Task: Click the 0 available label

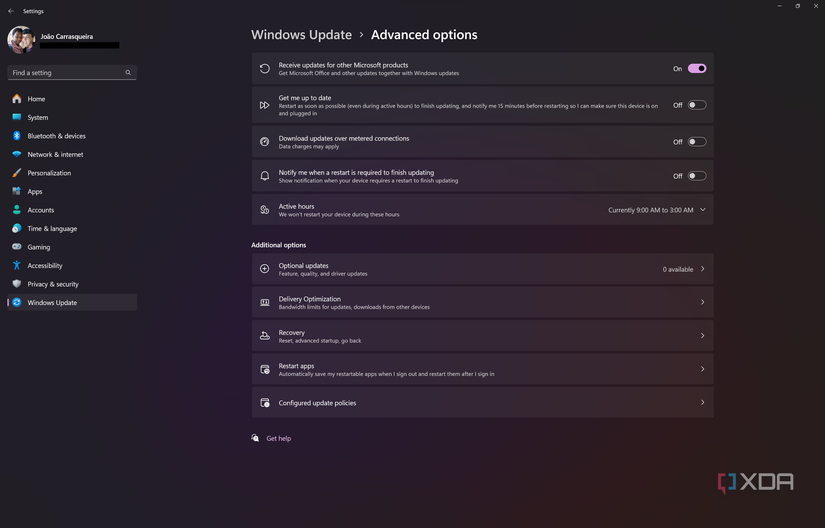Action: pyautogui.click(x=678, y=269)
